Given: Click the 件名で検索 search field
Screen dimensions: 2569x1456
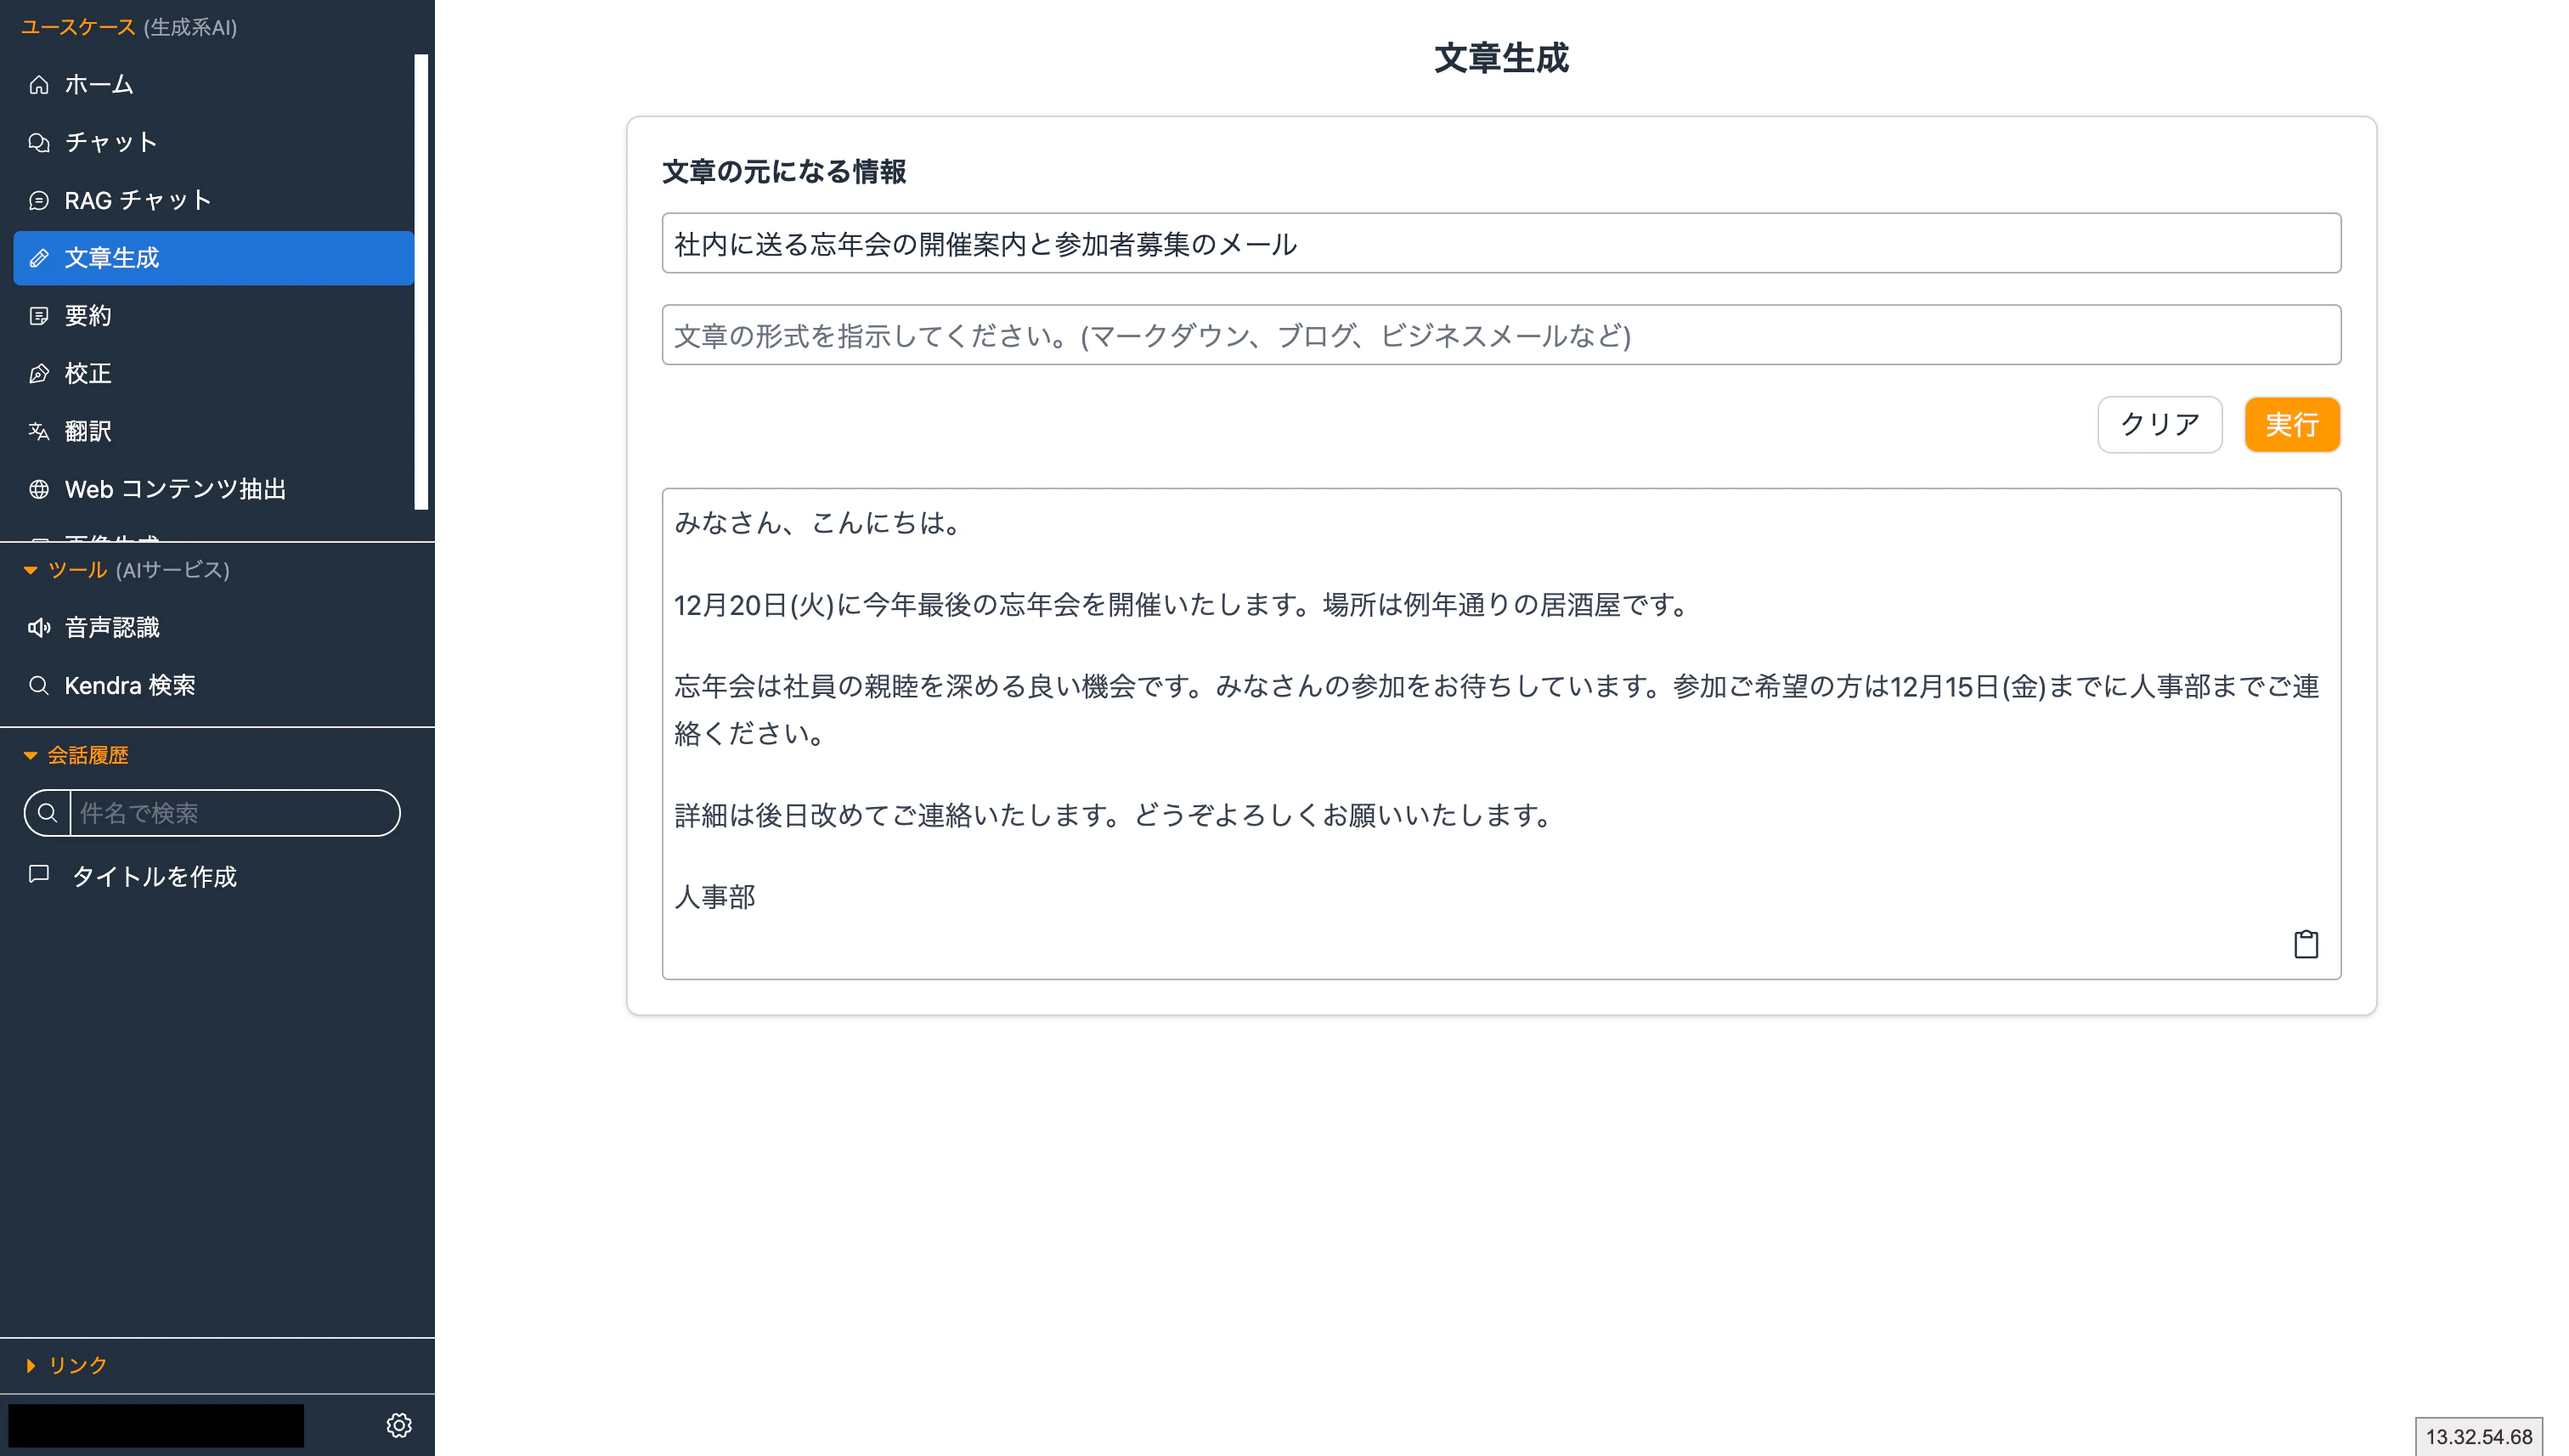Looking at the screenshot, I should pos(234,813).
